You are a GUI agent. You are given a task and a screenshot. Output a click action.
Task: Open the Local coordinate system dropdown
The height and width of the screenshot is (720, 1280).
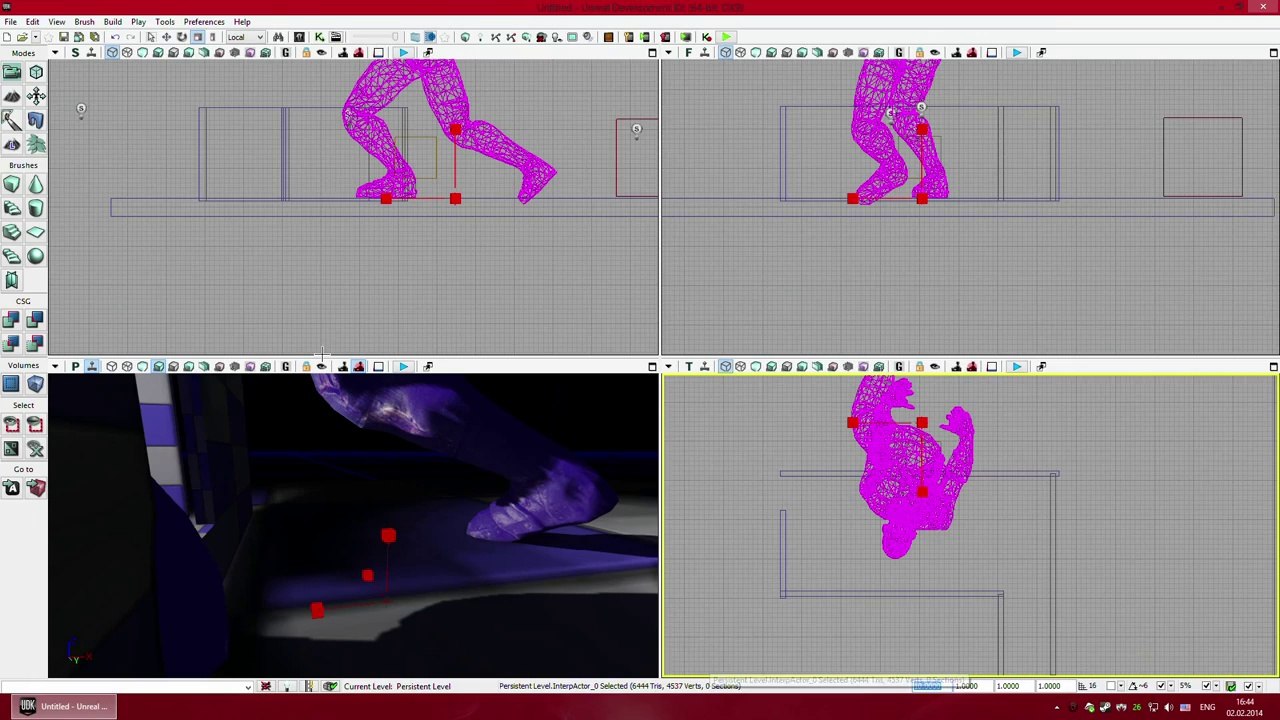click(x=245, y=37)
